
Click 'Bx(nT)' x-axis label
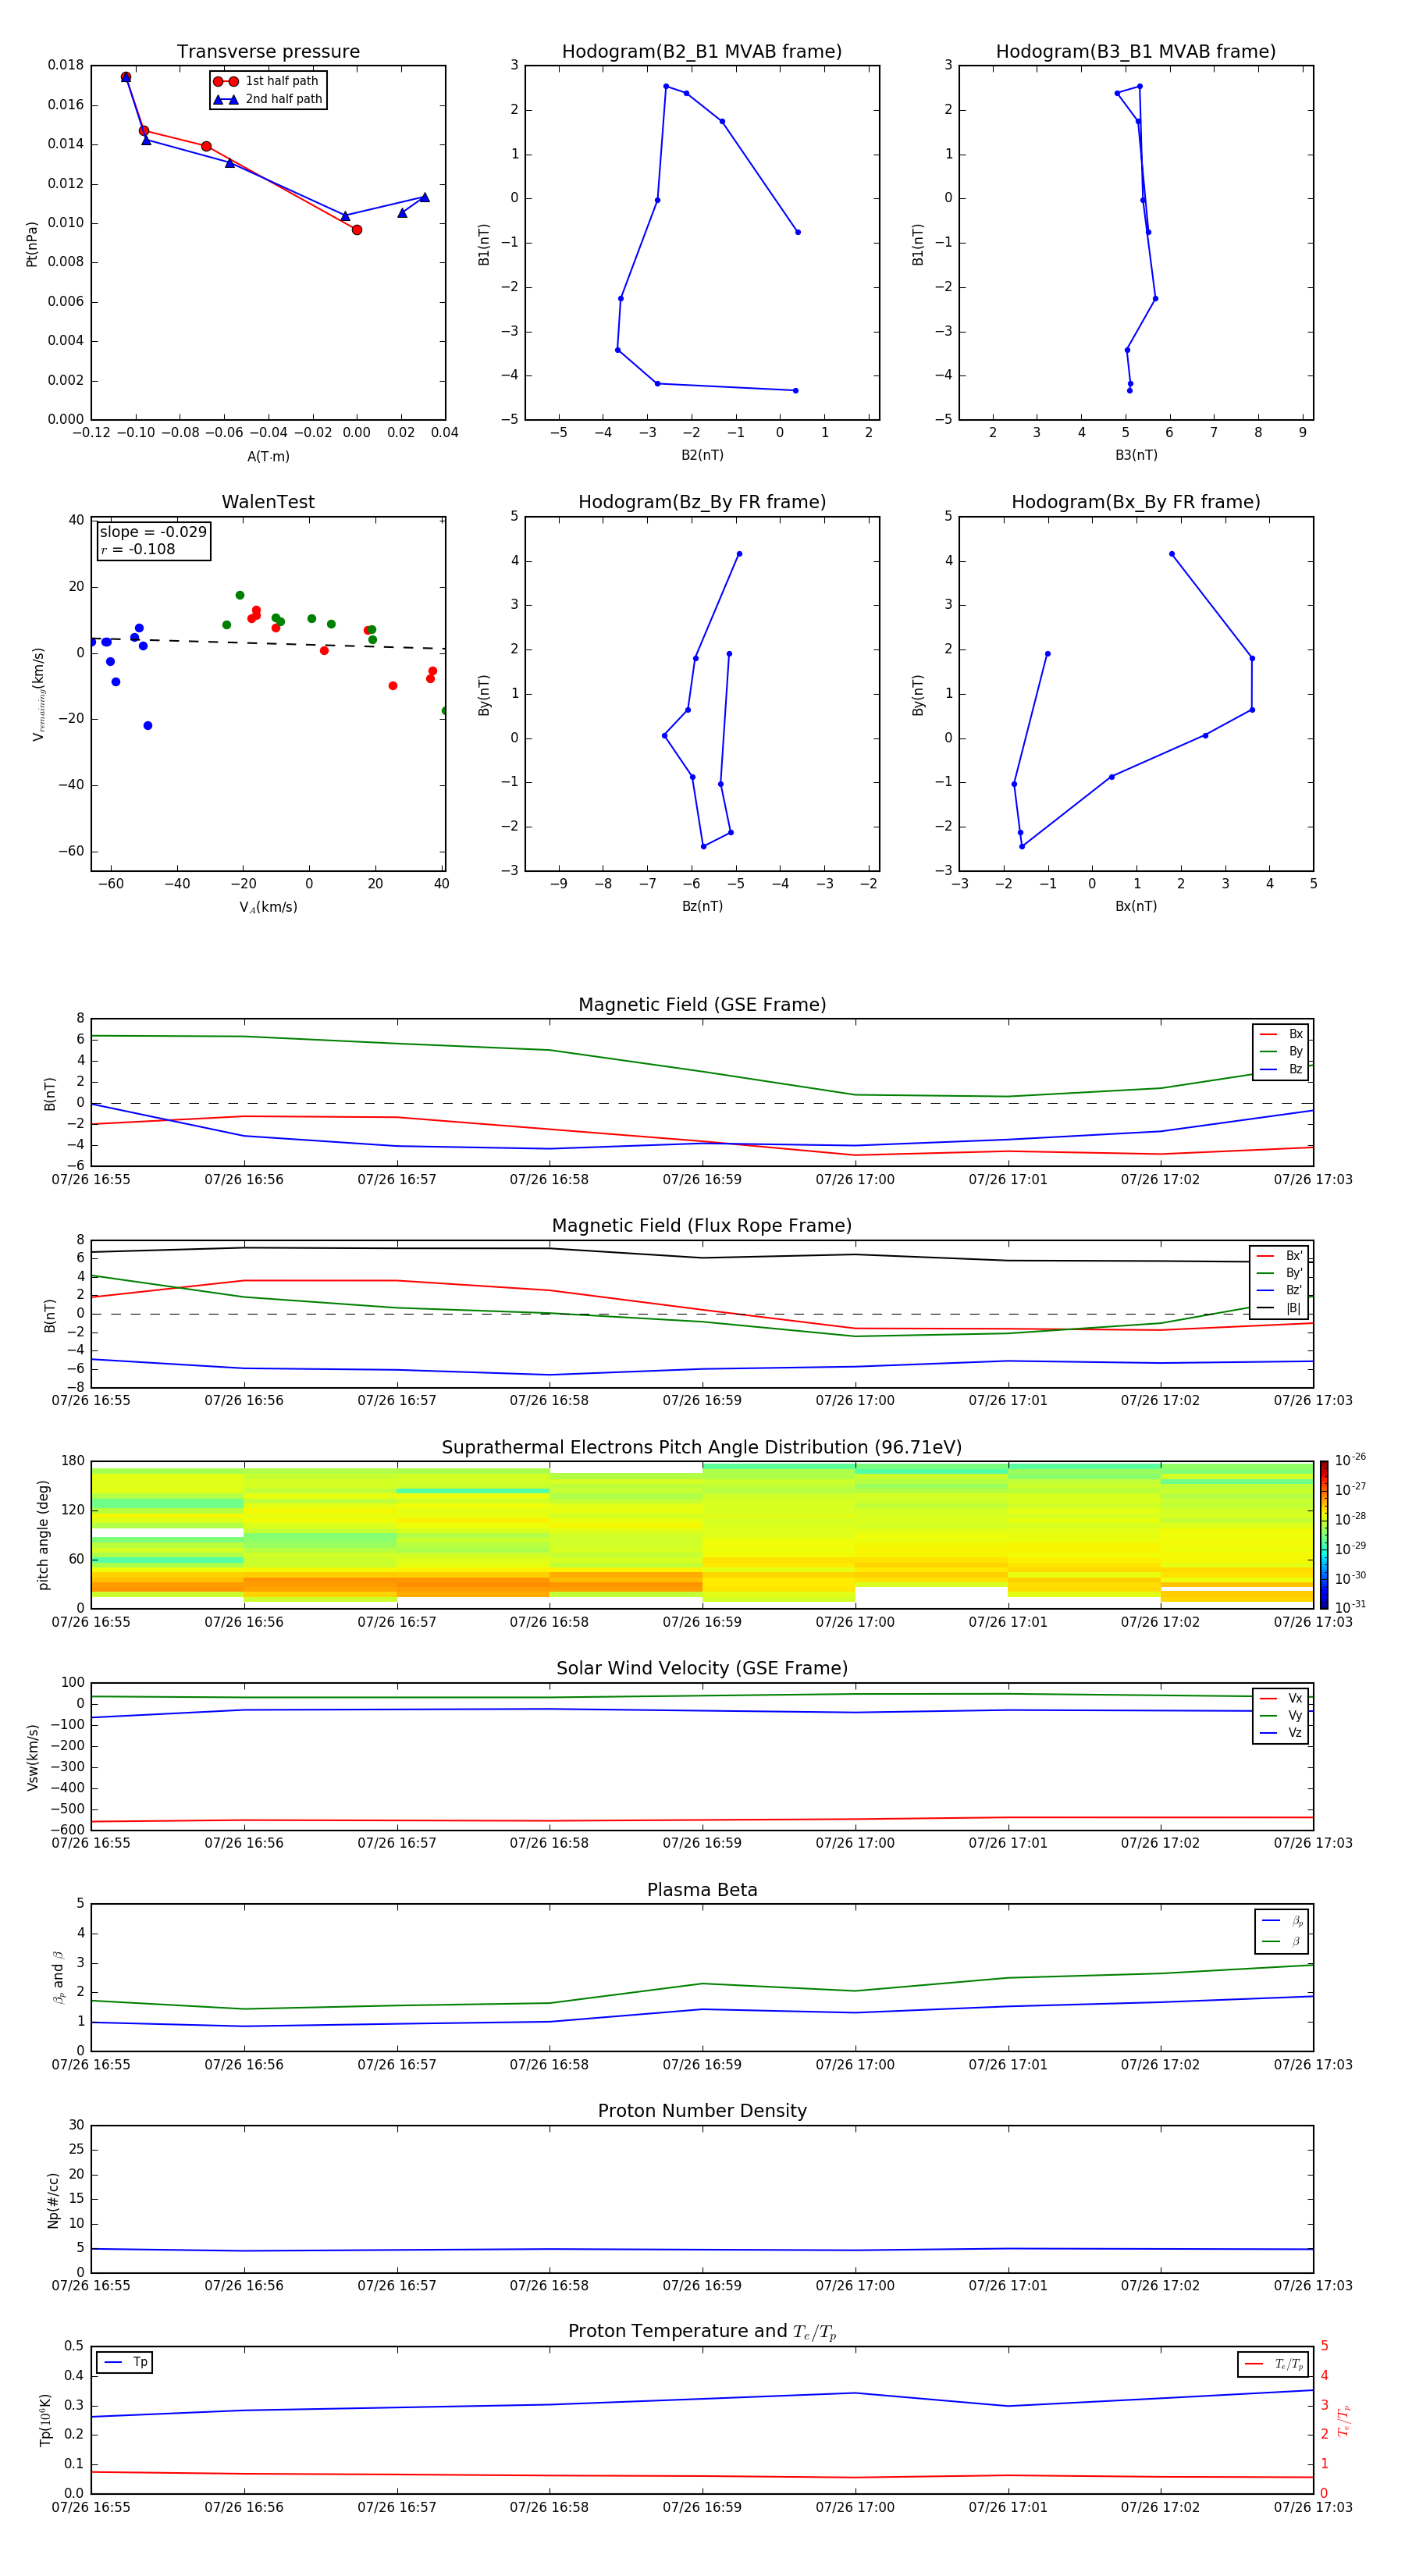[1136, 906]
